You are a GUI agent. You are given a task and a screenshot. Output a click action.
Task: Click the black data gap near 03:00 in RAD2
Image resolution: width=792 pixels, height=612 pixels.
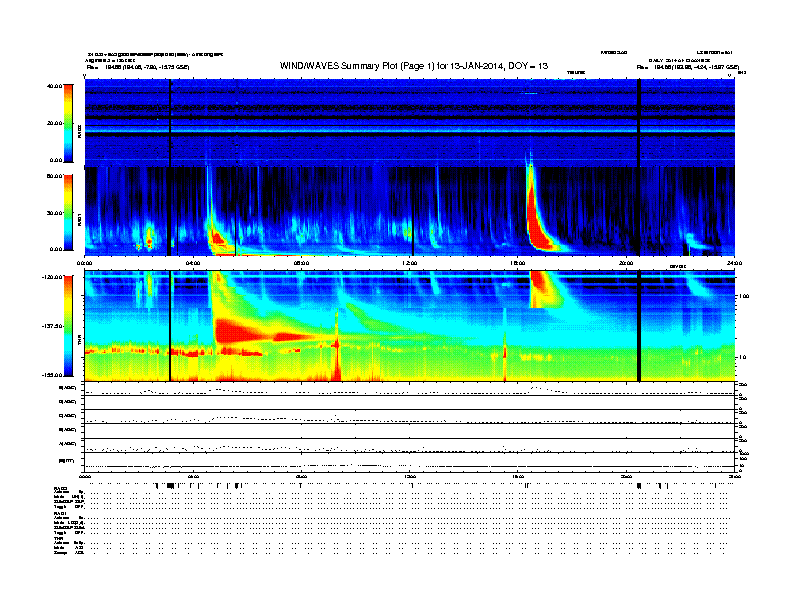[x=170, y=123]
